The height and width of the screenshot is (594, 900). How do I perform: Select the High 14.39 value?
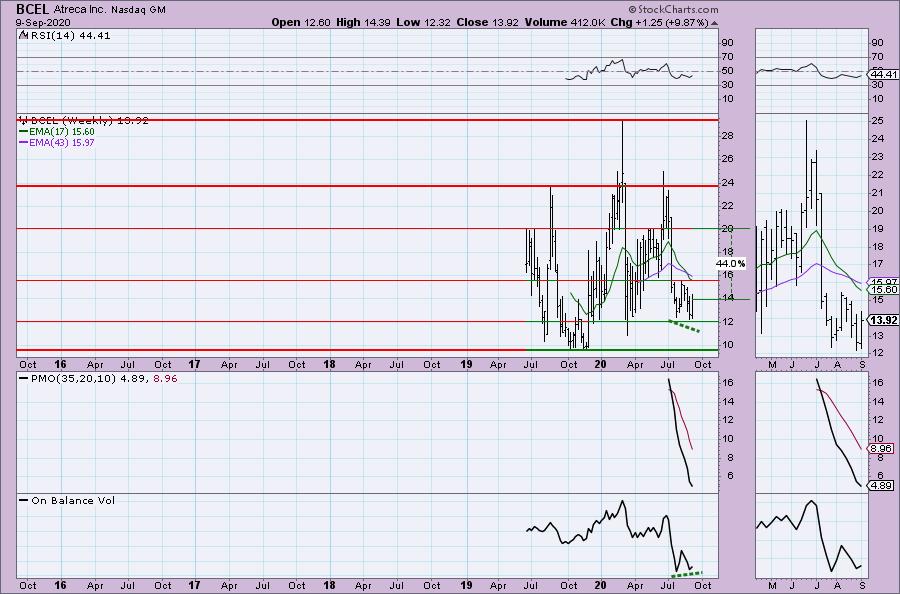click(x=363, y=22)
